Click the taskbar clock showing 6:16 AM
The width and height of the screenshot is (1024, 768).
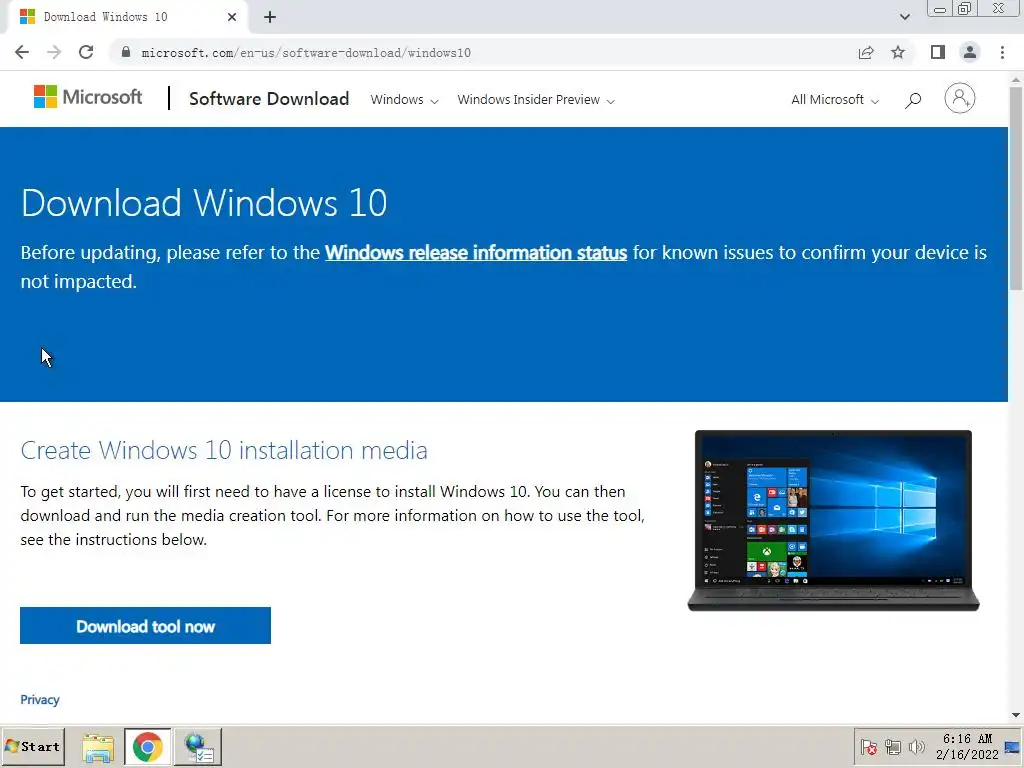[x=967, y=746]
